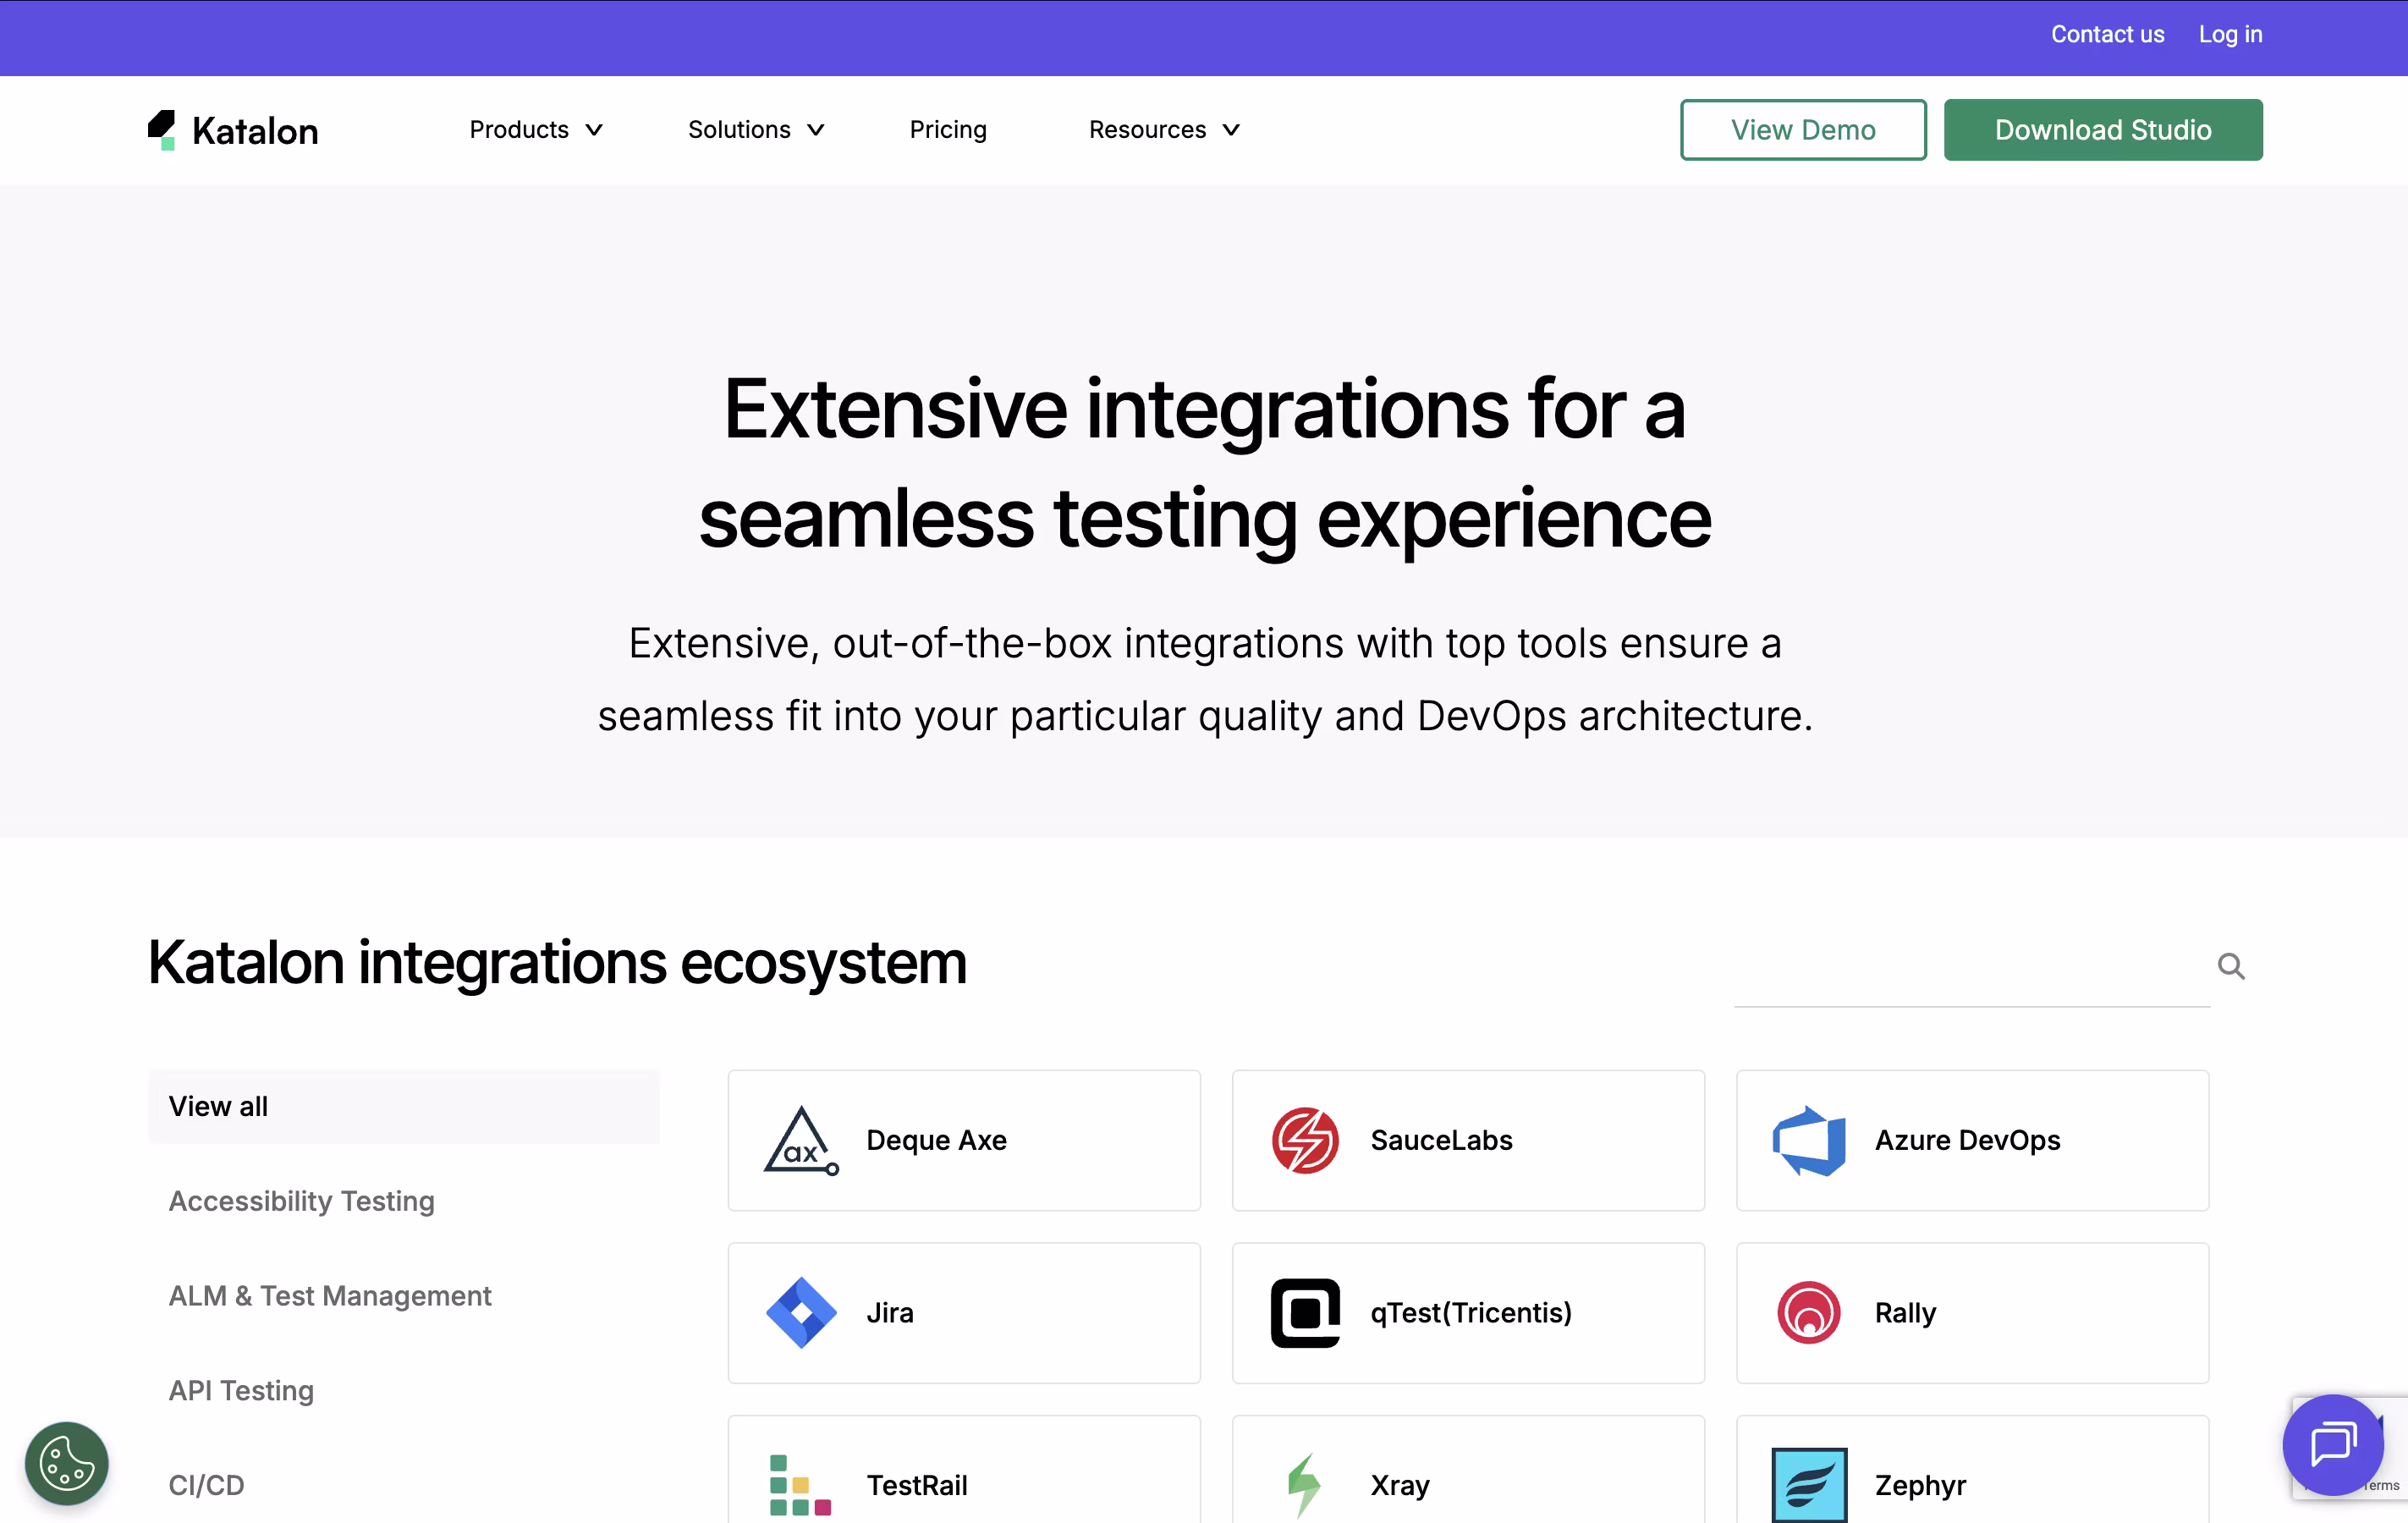Screen dimensions: 2408x1523
Task: Click the Contact us link
Action: (2107, 34)
